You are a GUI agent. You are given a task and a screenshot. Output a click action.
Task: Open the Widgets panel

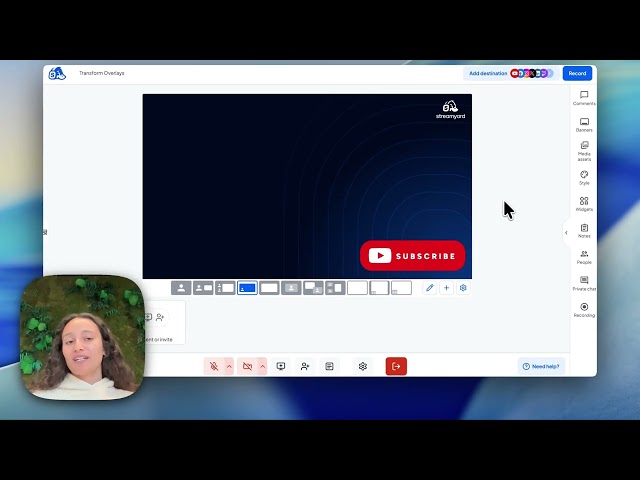pos(584,204)
